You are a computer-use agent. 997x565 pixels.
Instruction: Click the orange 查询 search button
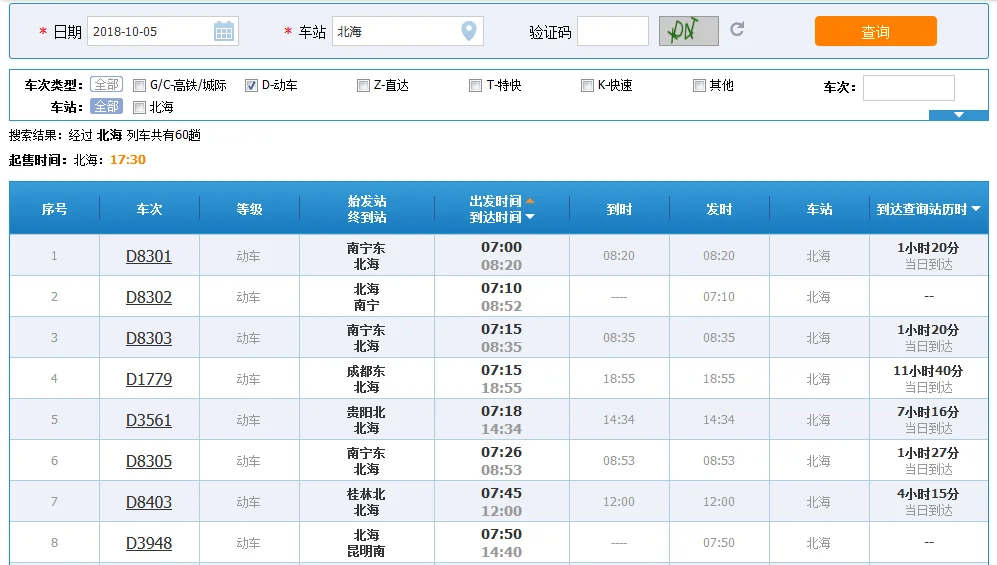click(876, 31)
